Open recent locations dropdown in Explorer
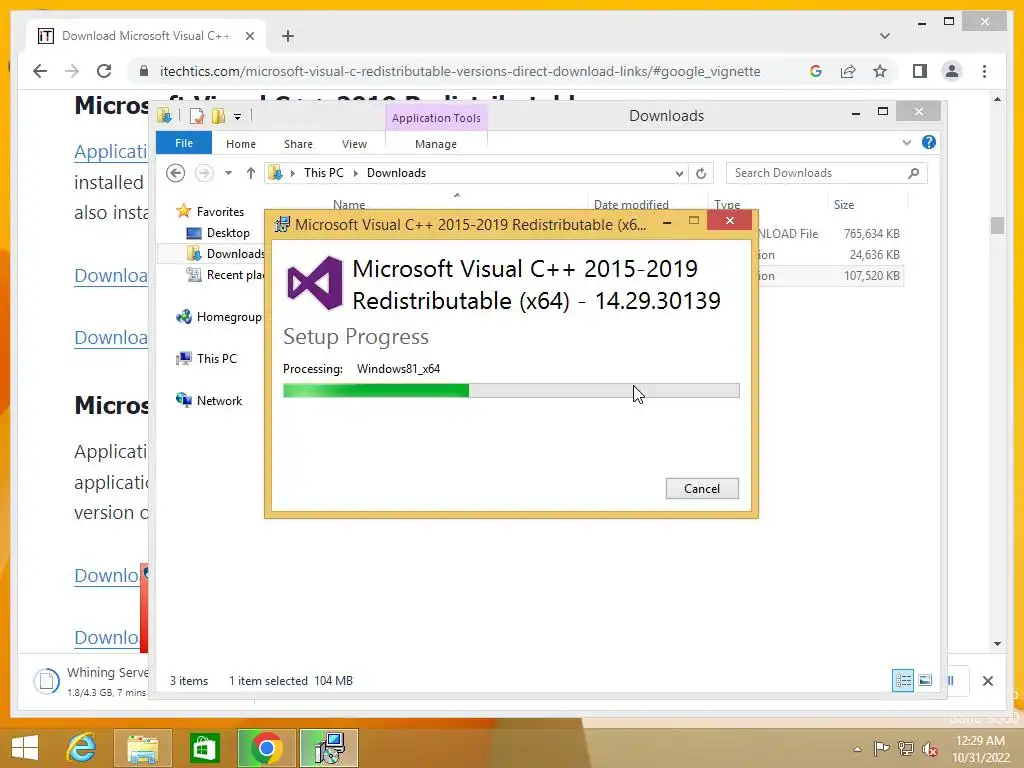The width and height of the screenshot is (1024, 768). point(228,173)
